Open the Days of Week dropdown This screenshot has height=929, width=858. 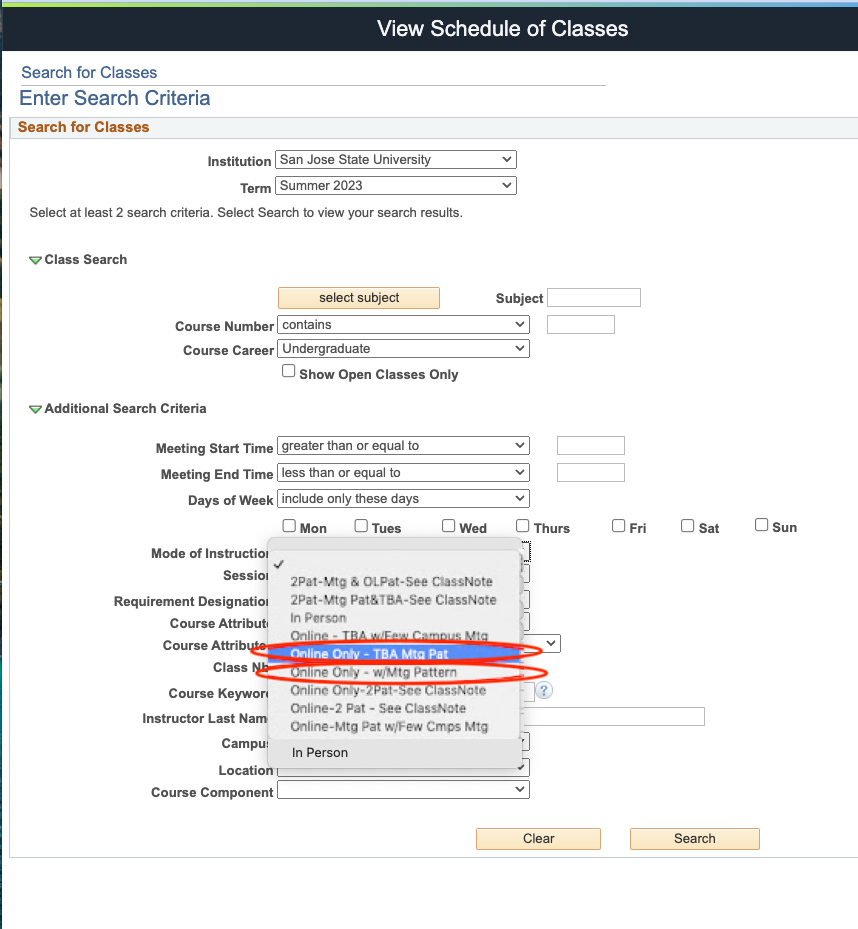[x=403, y=499]
